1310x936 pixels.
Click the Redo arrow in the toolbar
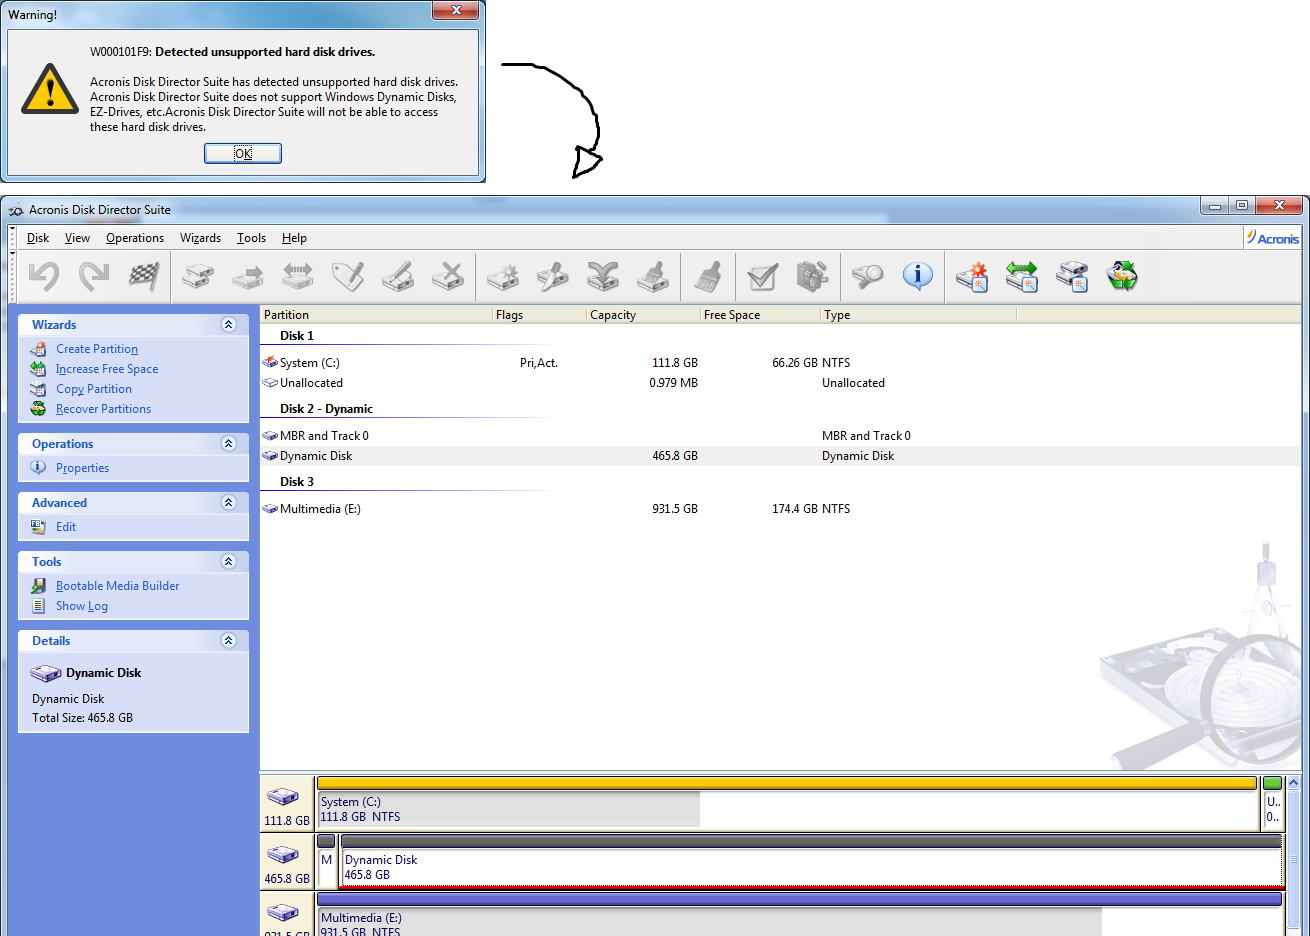click(94, 276)
